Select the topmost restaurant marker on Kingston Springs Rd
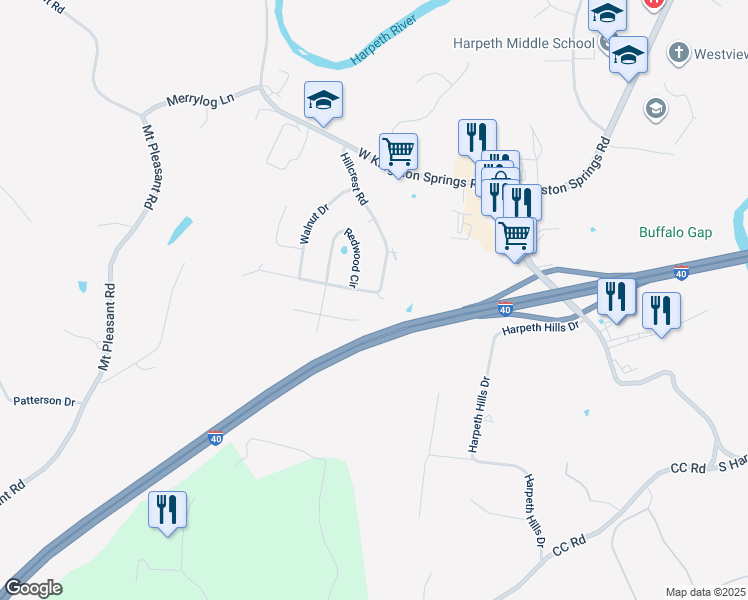Screen dimensions: 748x600 [477, 138]
